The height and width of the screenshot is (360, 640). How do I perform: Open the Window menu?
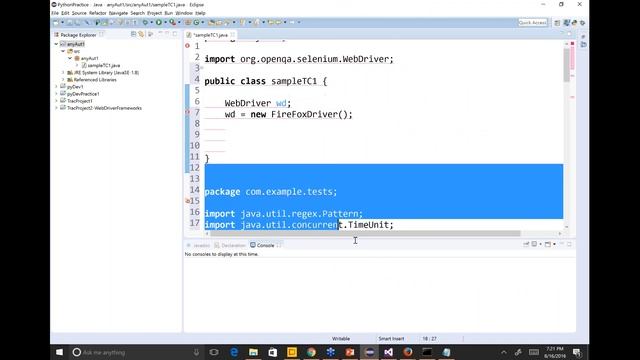point(184,13)
